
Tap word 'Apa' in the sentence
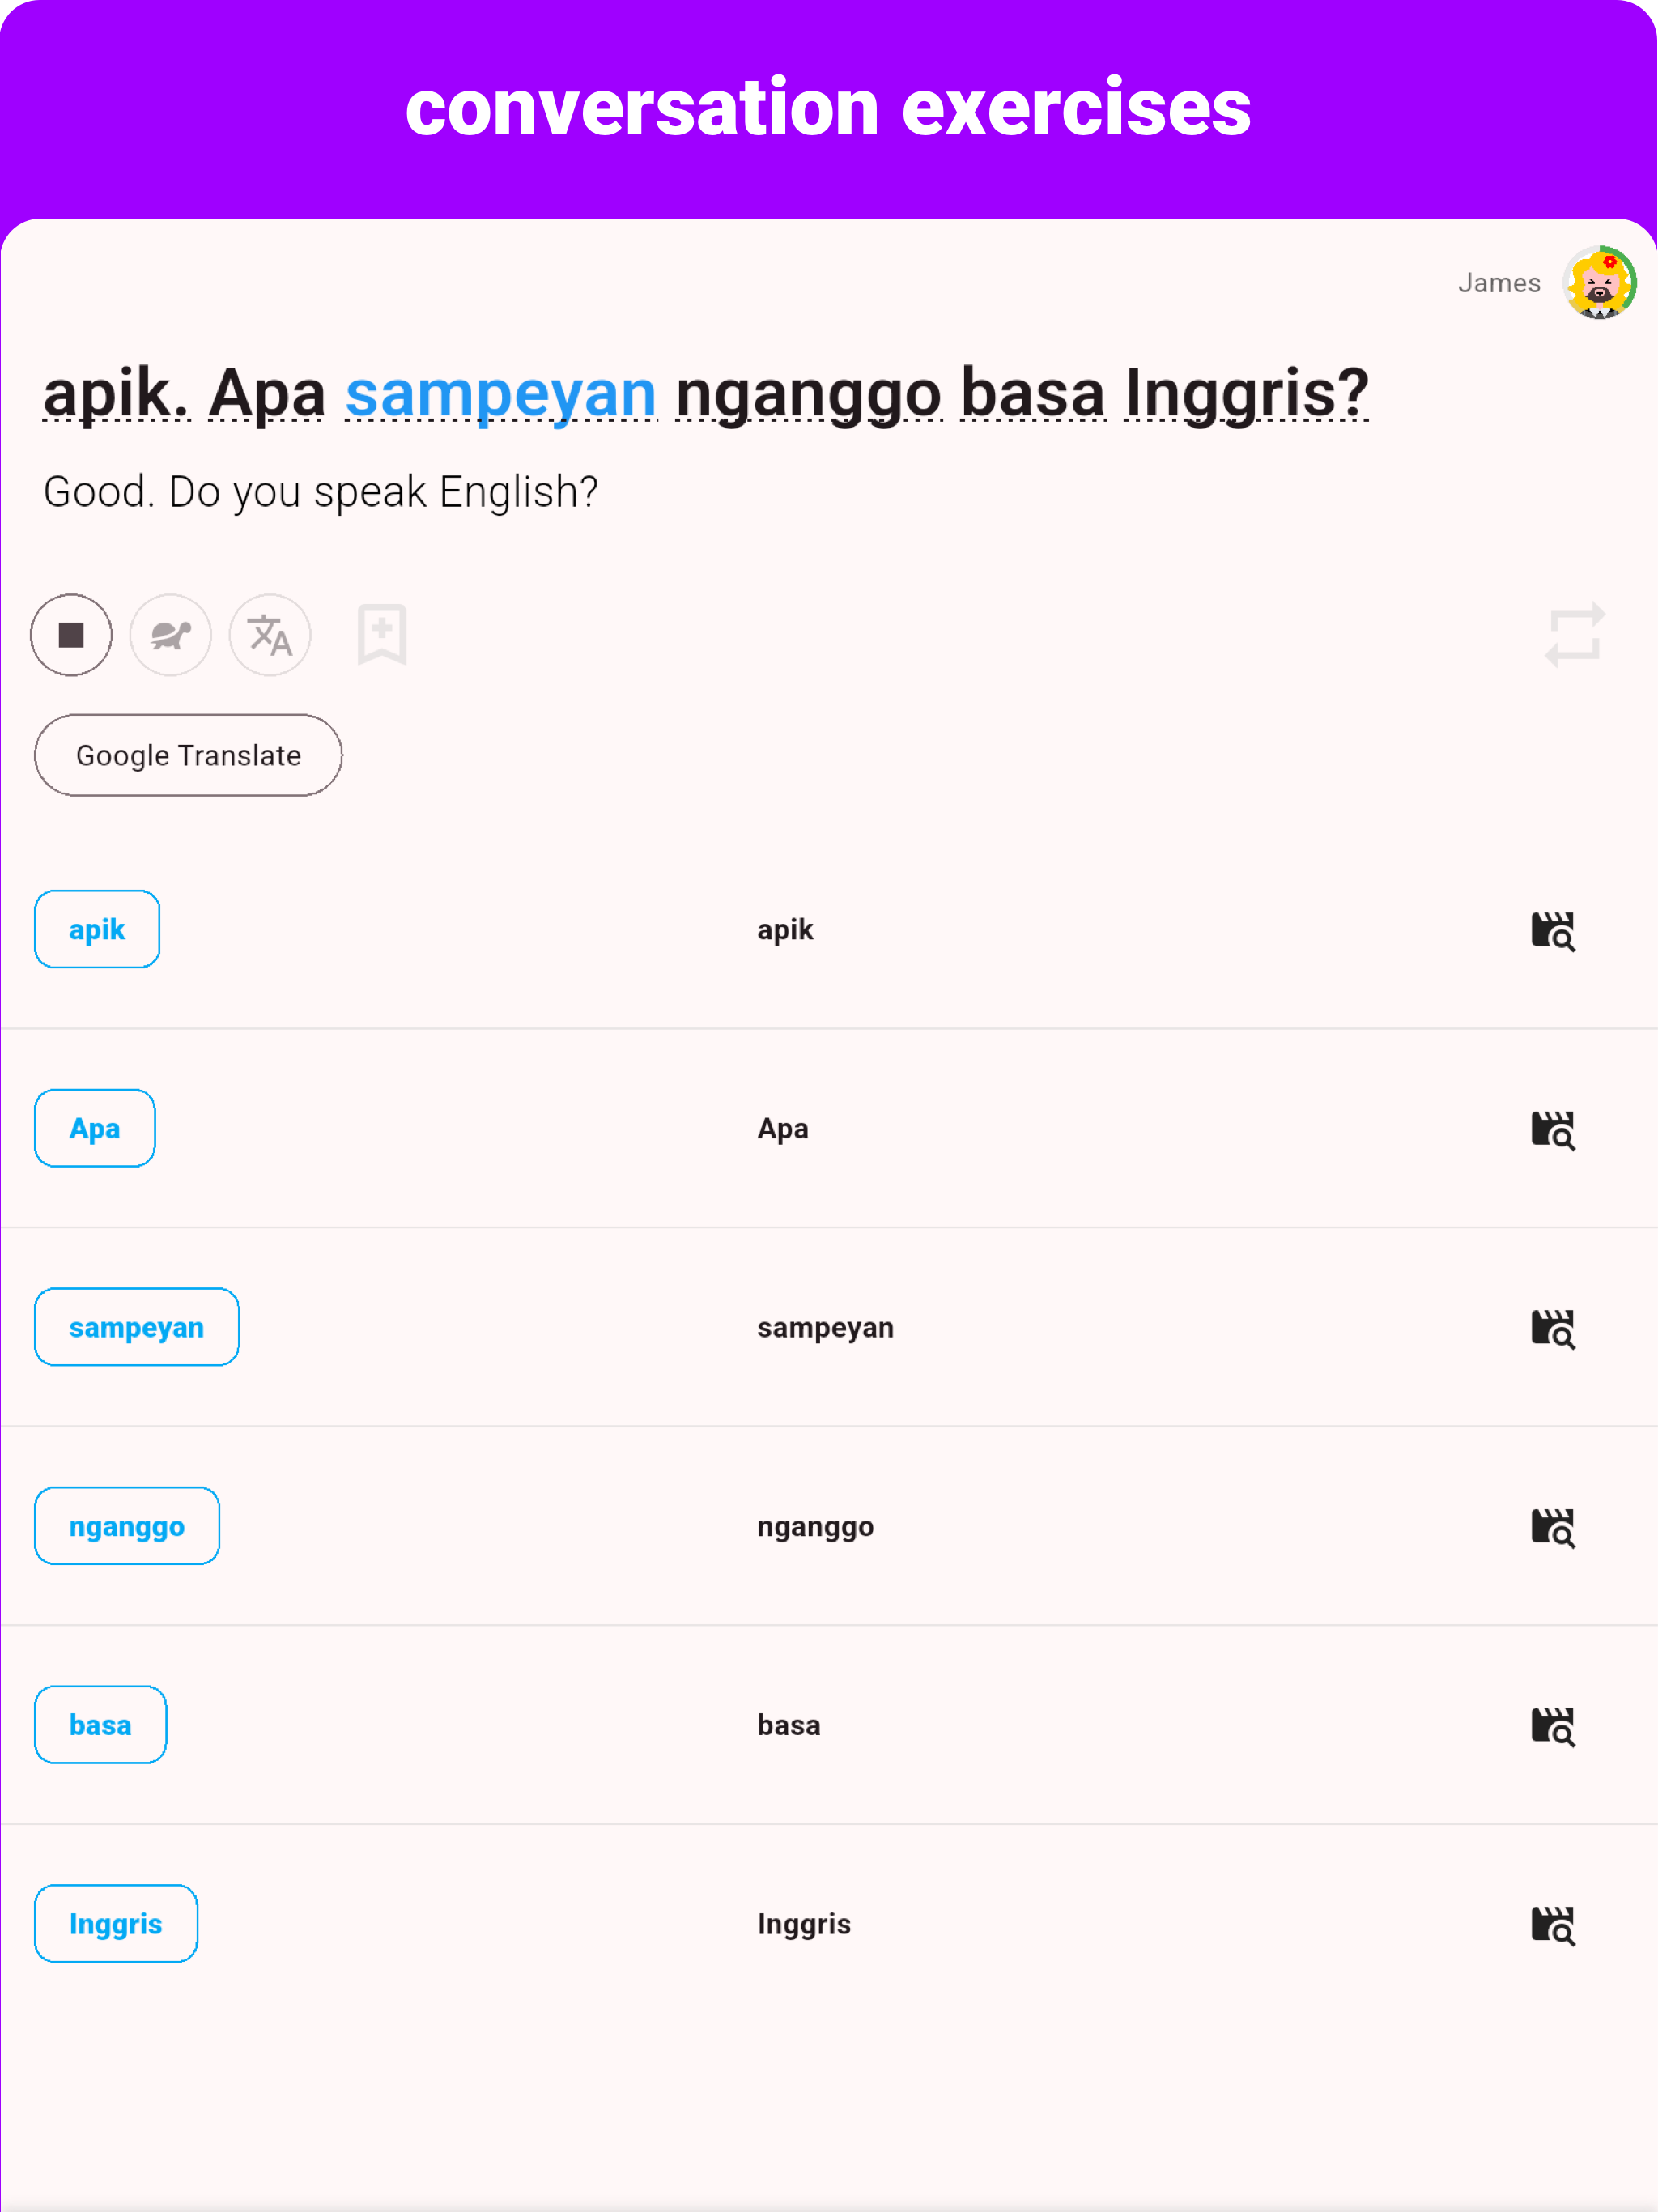(267, 393)
